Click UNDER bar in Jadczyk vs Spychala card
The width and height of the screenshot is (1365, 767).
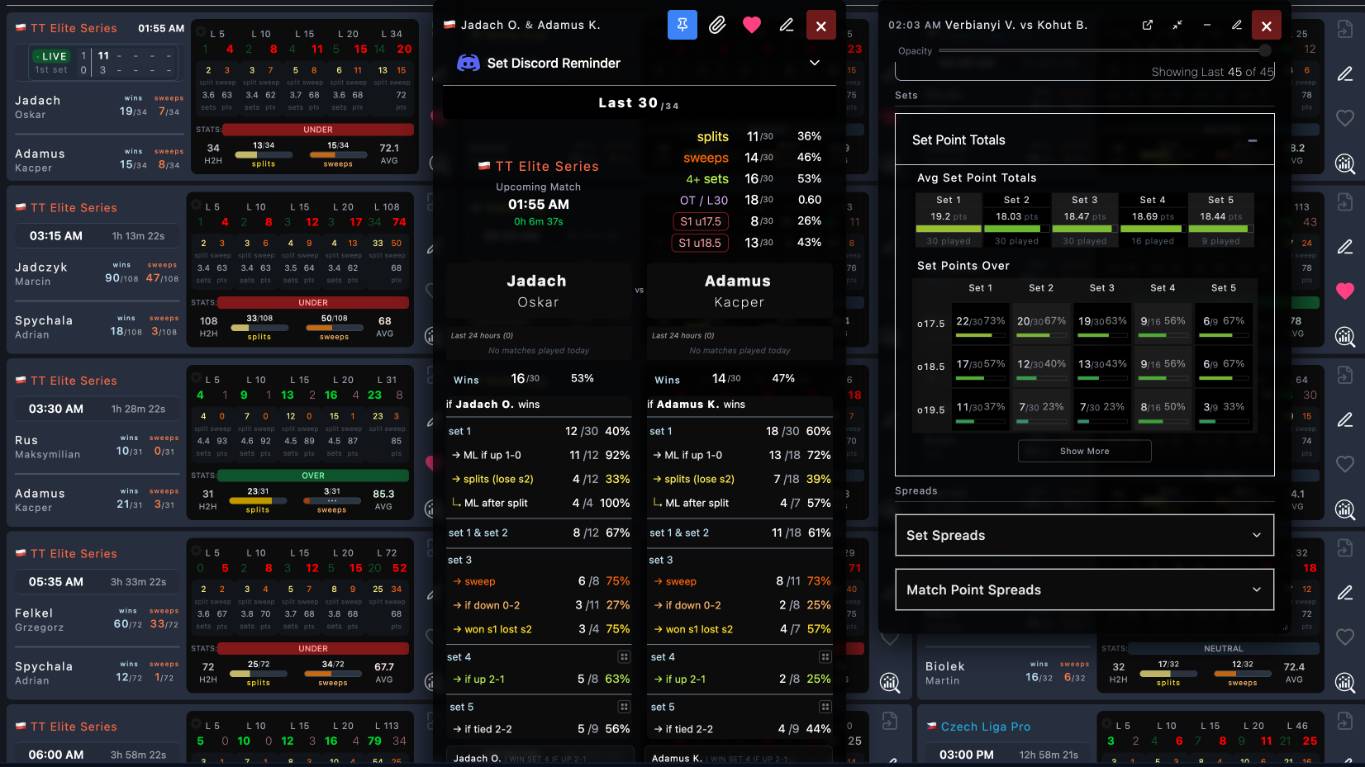[x=313, y=303]
